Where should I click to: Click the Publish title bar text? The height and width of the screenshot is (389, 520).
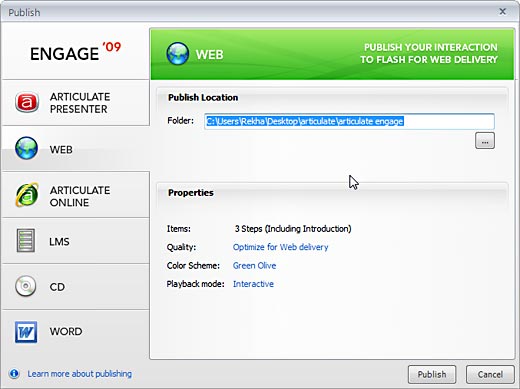pos(24,13)
